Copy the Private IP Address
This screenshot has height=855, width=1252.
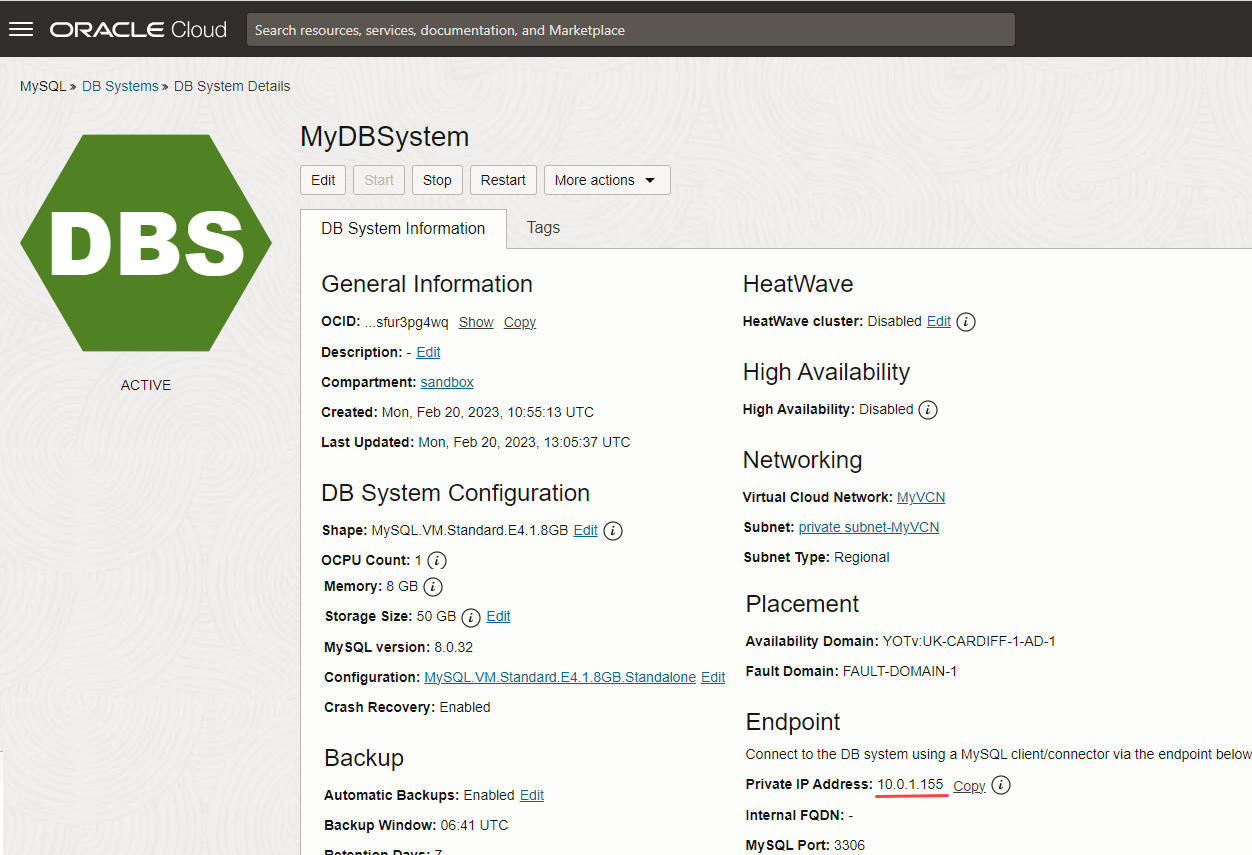click(969, 786)
